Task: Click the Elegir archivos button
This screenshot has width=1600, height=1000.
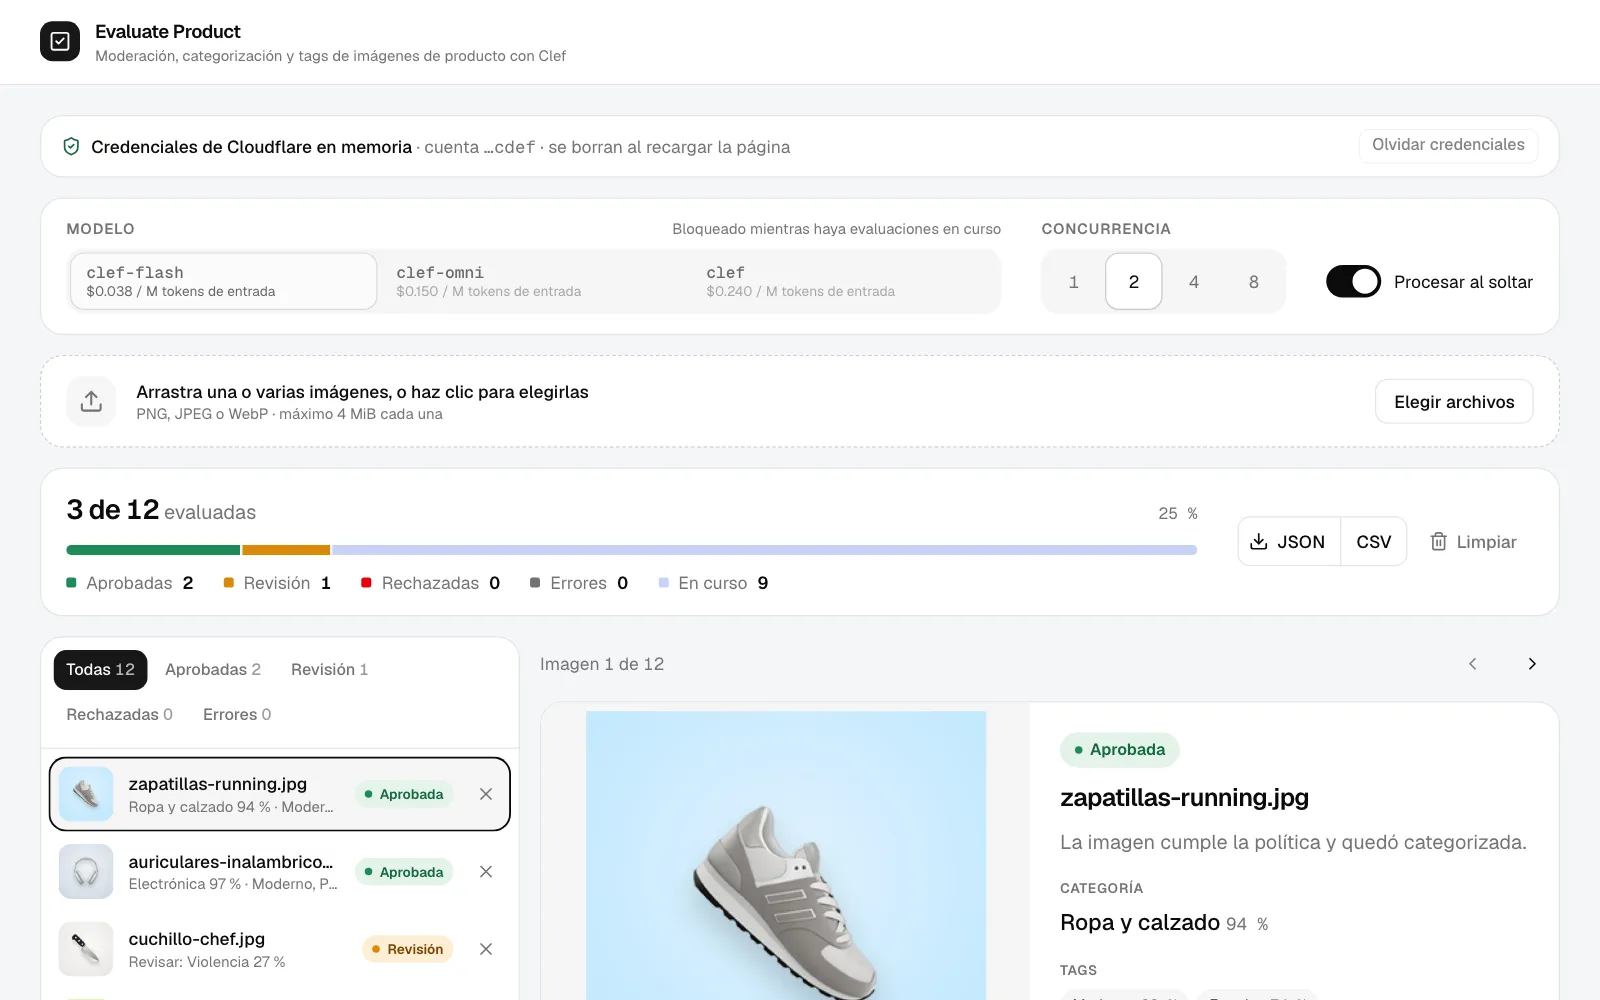Action: click(x=1454, y=402)
